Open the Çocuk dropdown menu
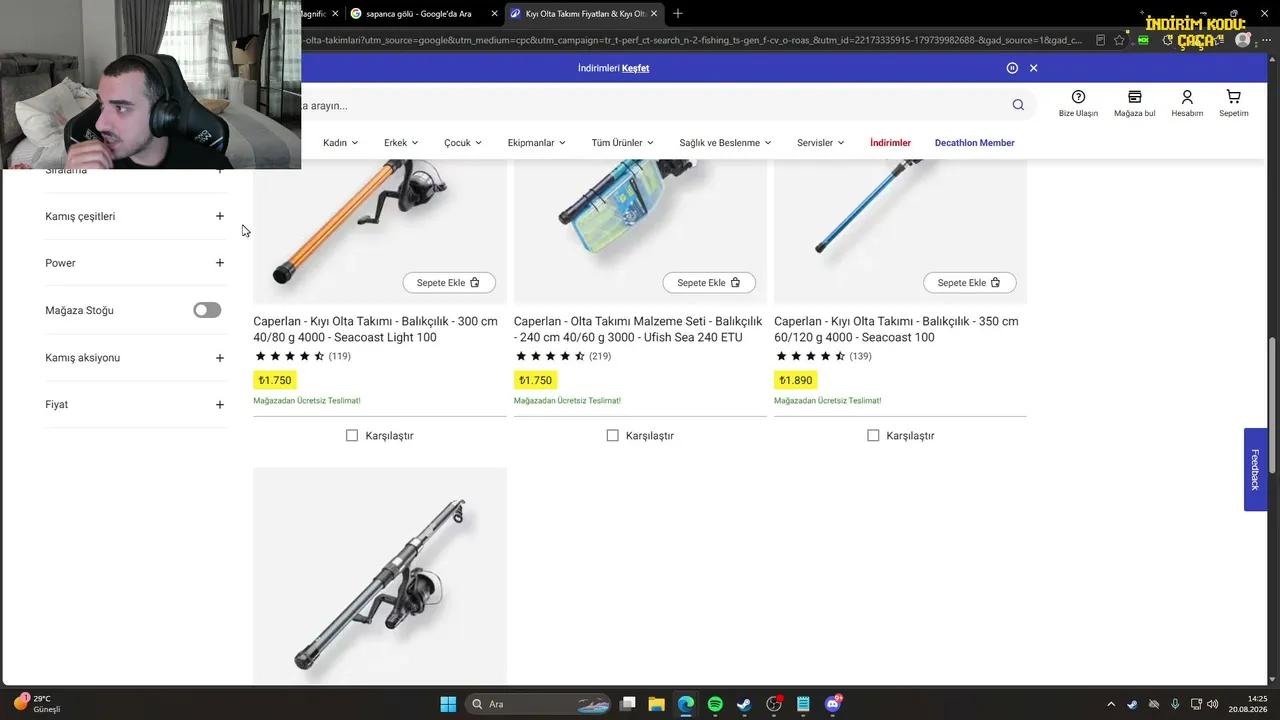Screen dimensions: 1280x720 pyautogui.click(x=463, y=143)
